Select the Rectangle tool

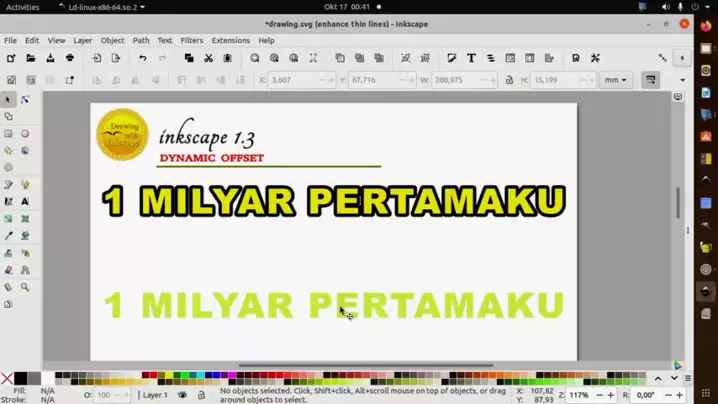[9, 133]
